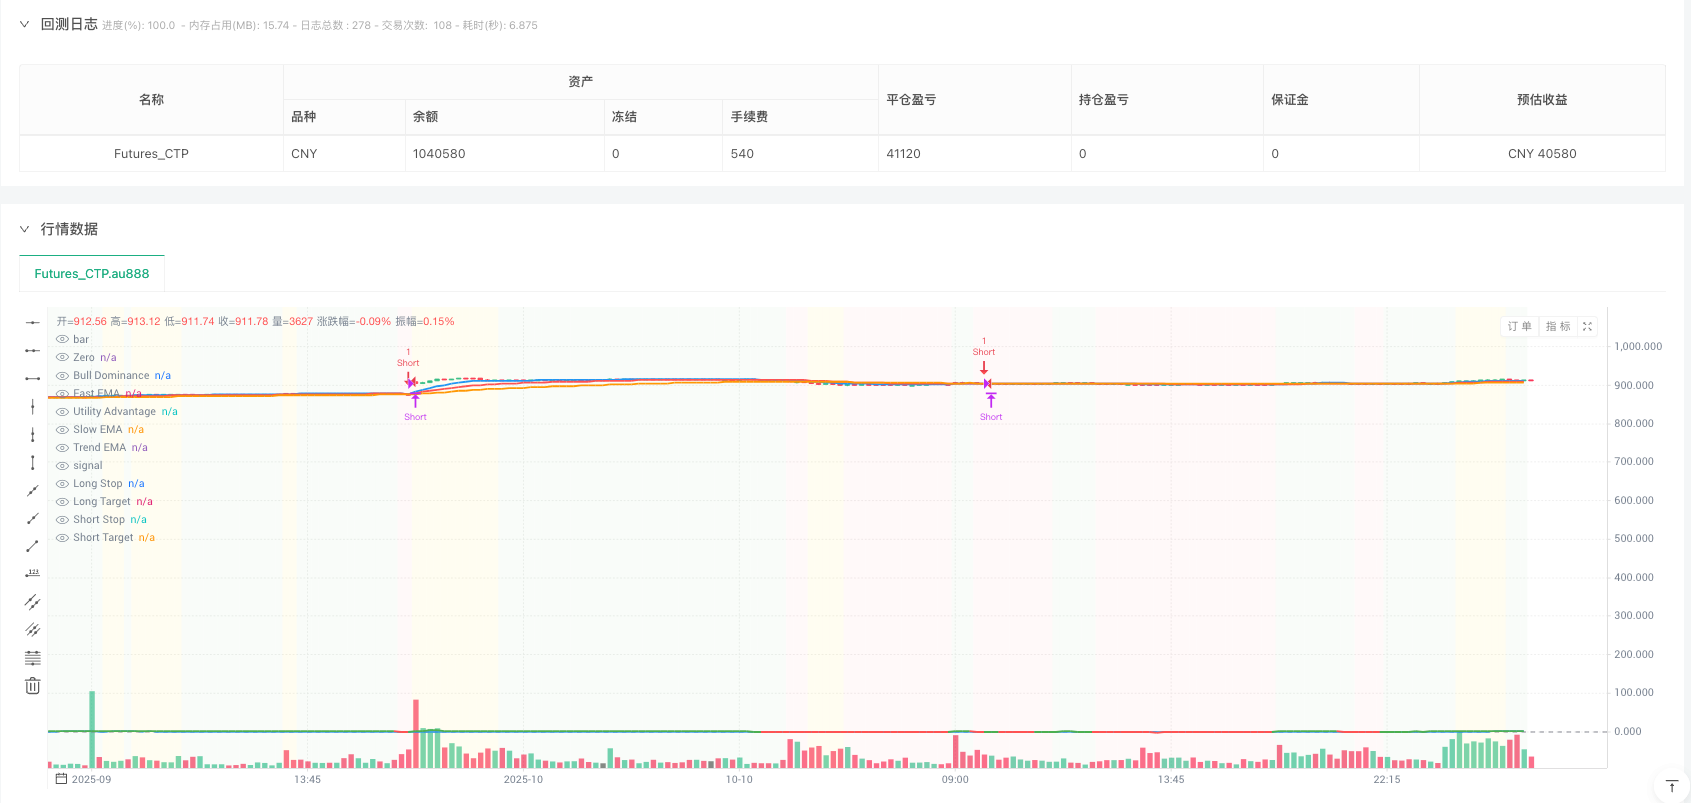This screenshot has width=1691, height=803.
Task: Open the calendar date picker icon
Action: point(61,779)
